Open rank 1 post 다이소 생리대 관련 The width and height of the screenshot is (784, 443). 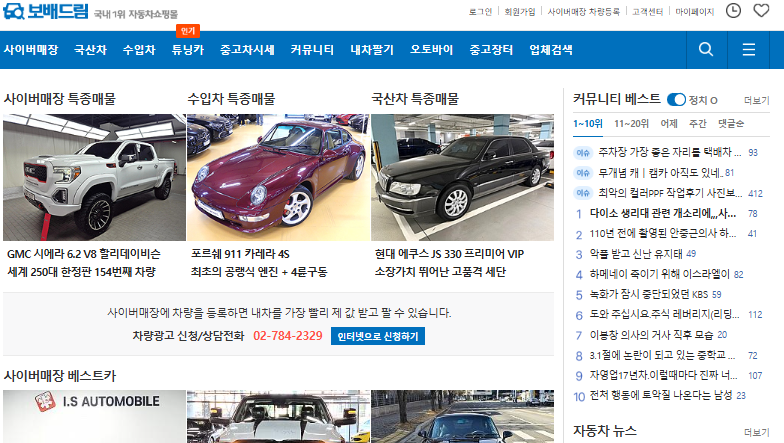[x=662, y=214]
